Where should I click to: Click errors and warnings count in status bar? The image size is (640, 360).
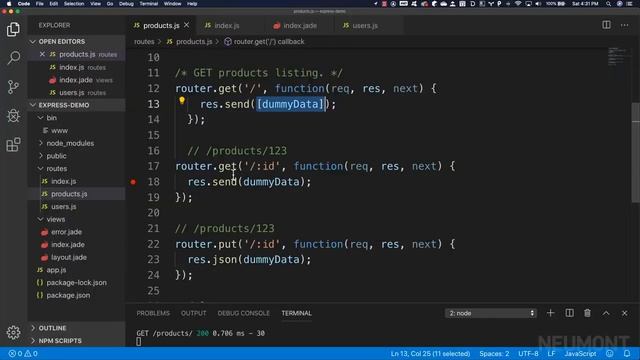[x=23, y=353]
